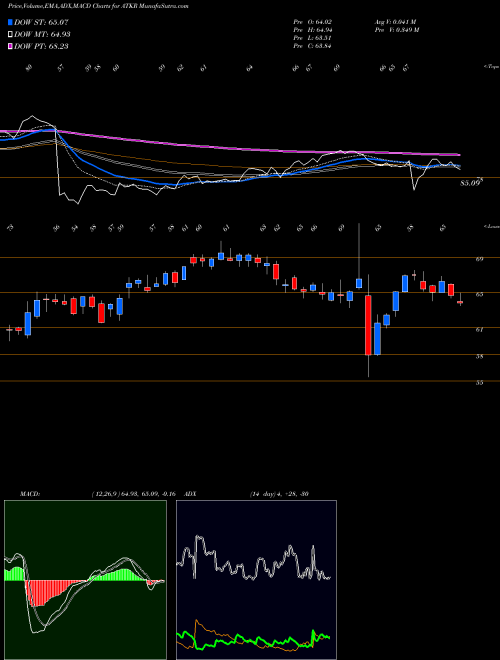Viewport: 500px width, 660px height.
Task: Click the 'Pre O: 64.02' value
Action: coord(314,22)
